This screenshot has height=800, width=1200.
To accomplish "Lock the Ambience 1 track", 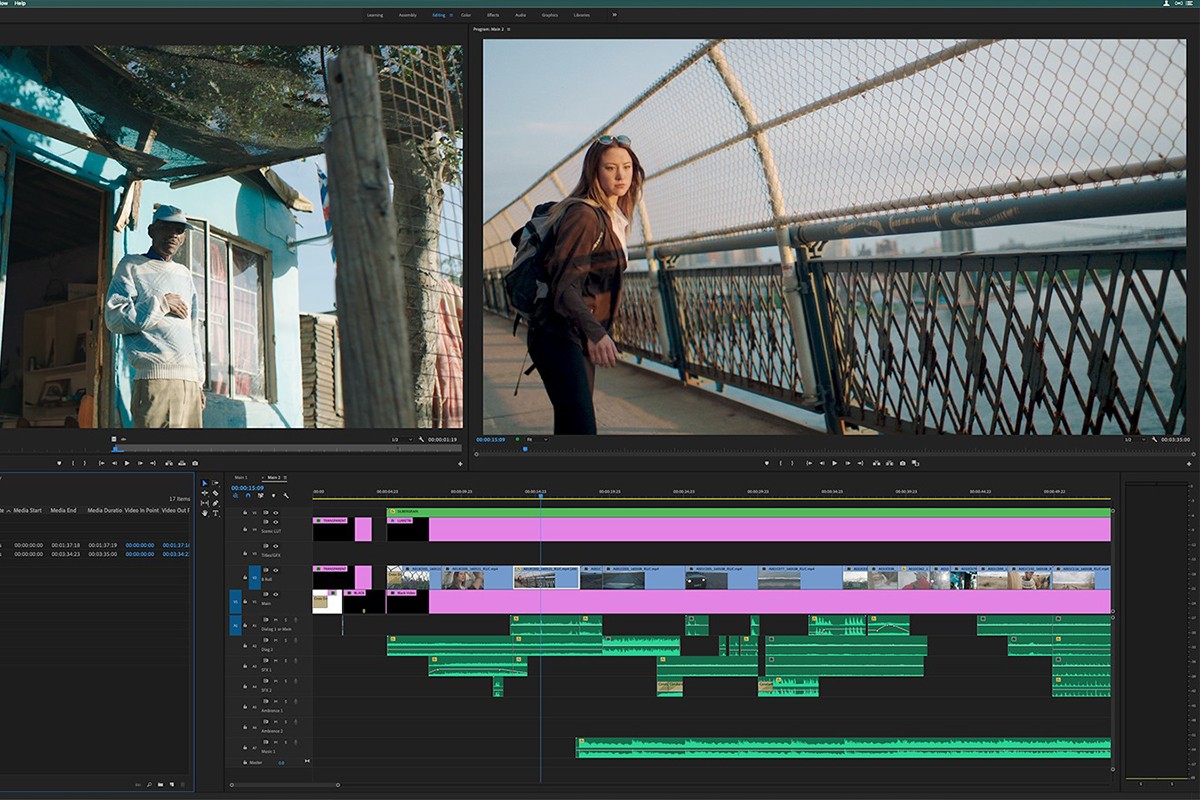I will coord(245,706).
